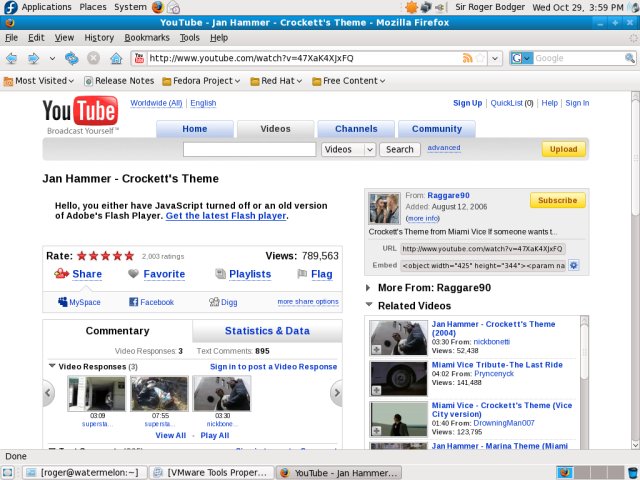Click the Playlists icon
The width and height of the screenshot is (640, 480).
point(220,274)
